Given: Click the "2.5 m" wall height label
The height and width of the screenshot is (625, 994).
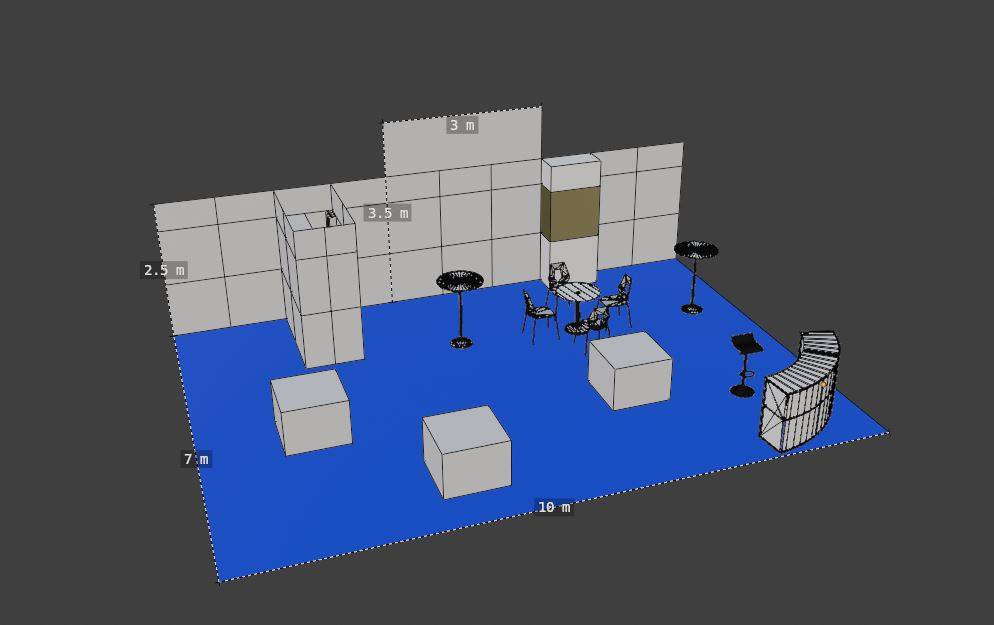Looking at the screenshot, I should pyautogui.click(x=164, y=270).
